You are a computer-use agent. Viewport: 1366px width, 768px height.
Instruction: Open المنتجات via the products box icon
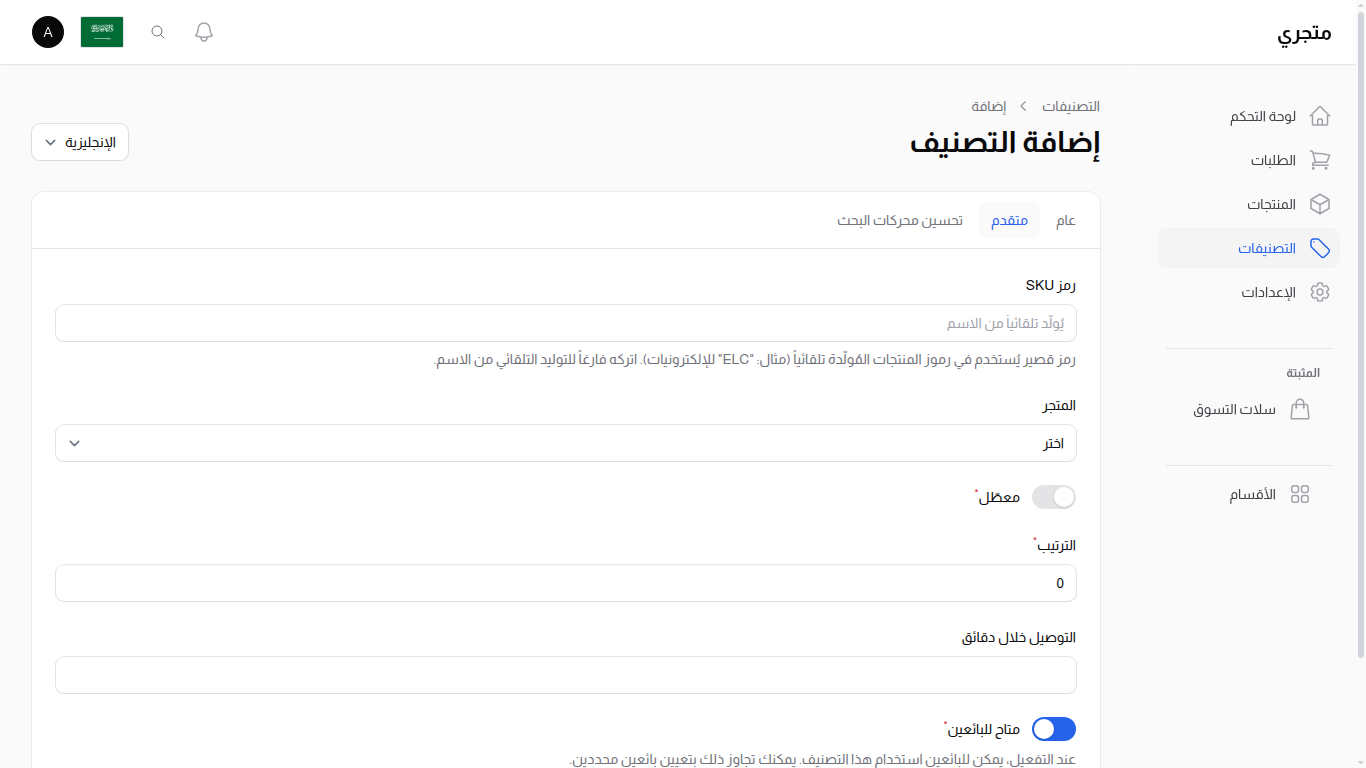1320,204
